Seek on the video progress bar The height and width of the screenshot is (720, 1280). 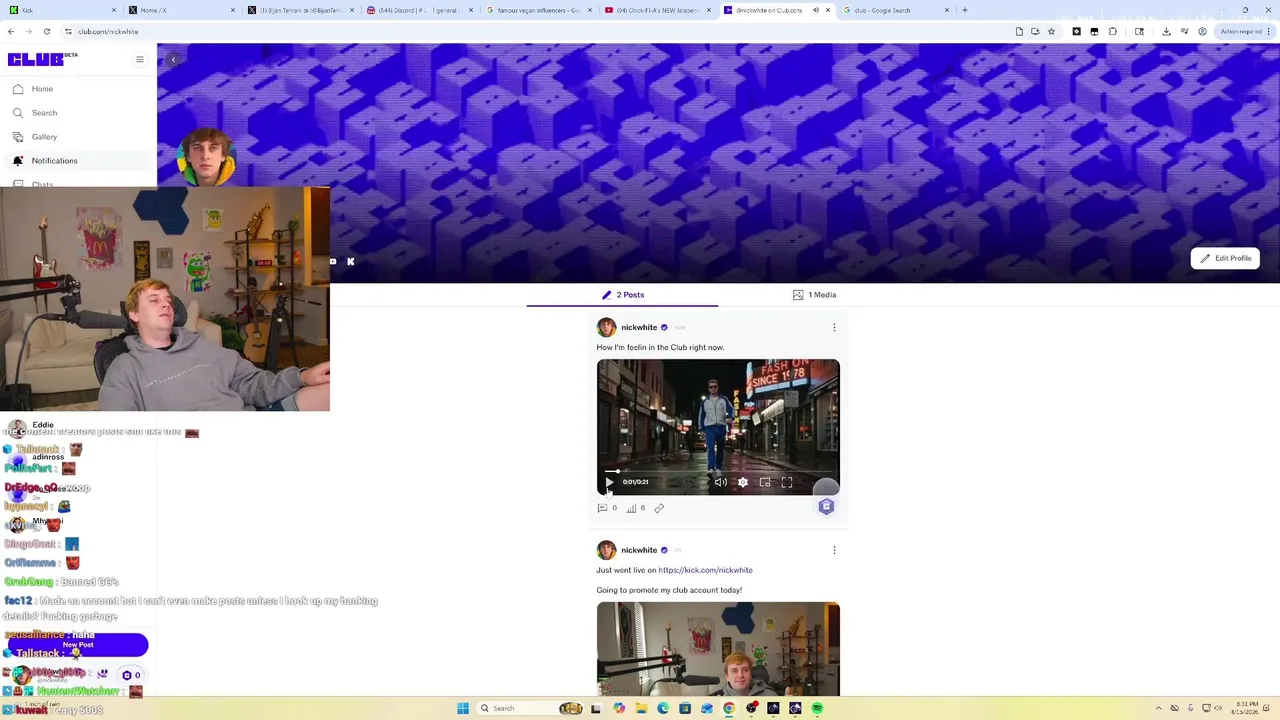coord(718,470)
